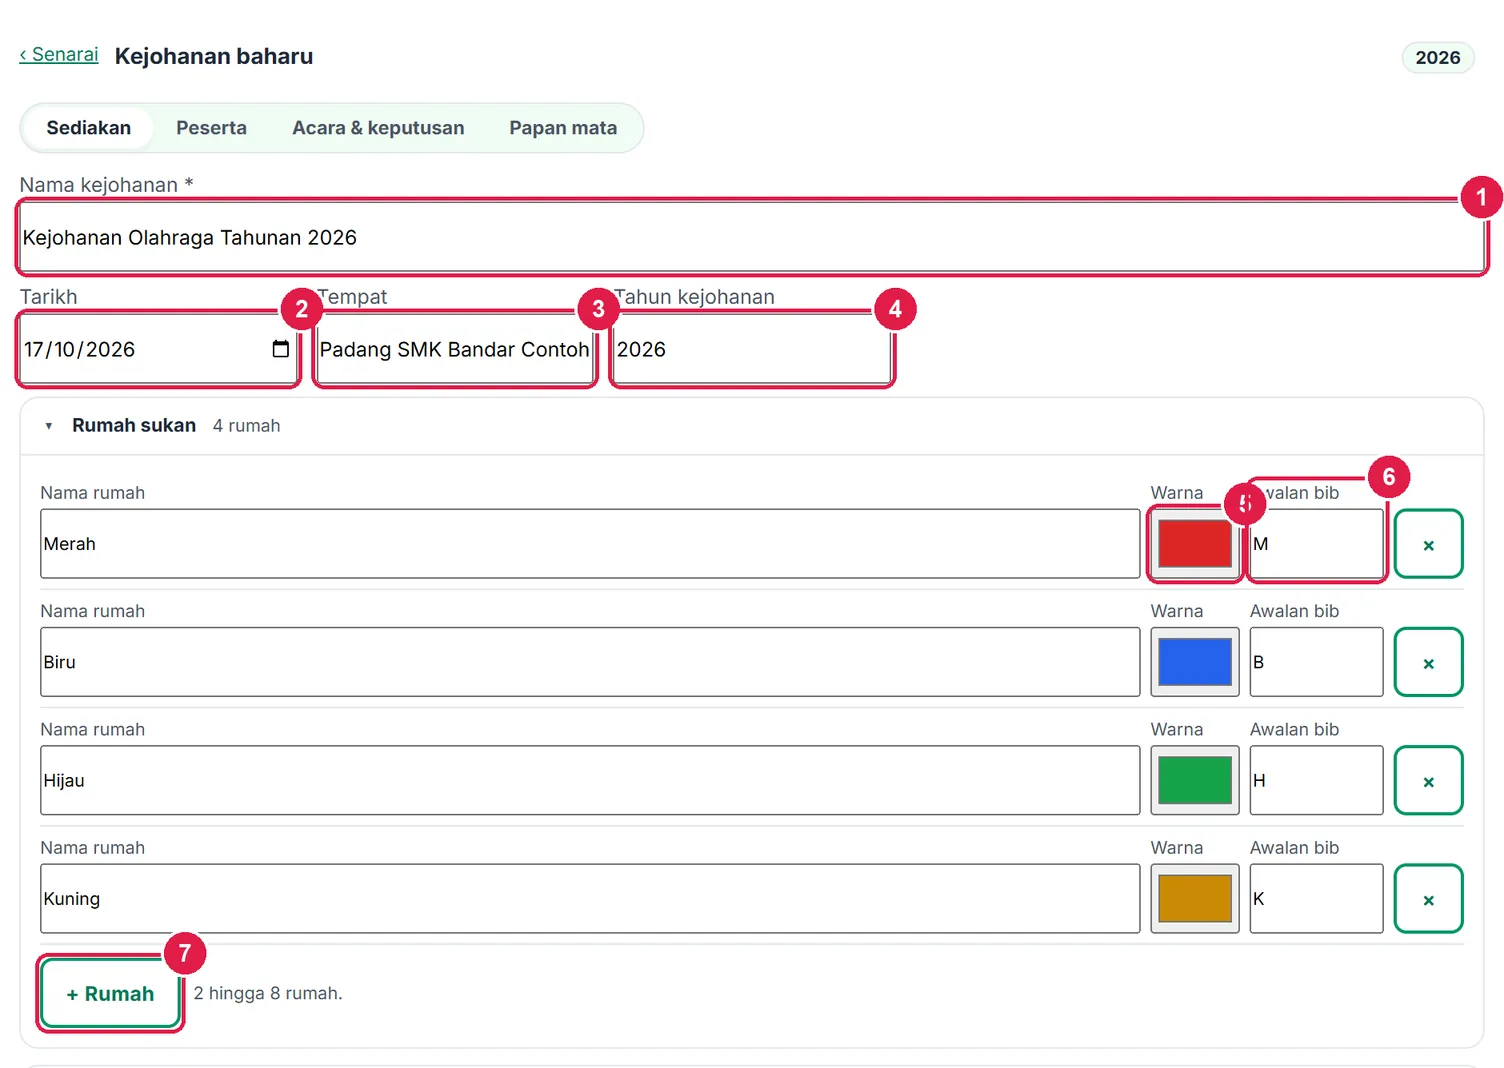Focus the Nama kejohanan input field
This screenshot has height=1068, width=1504.
click(x=752, y=237)
